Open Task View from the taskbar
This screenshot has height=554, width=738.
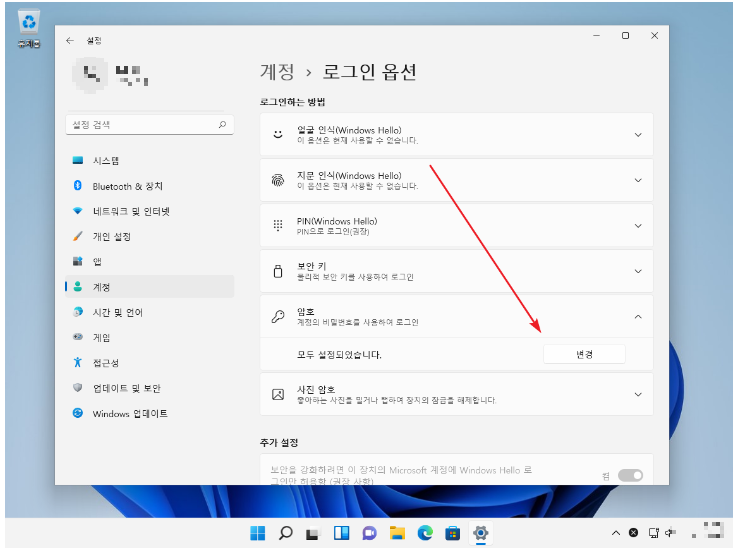coord(313,533)
